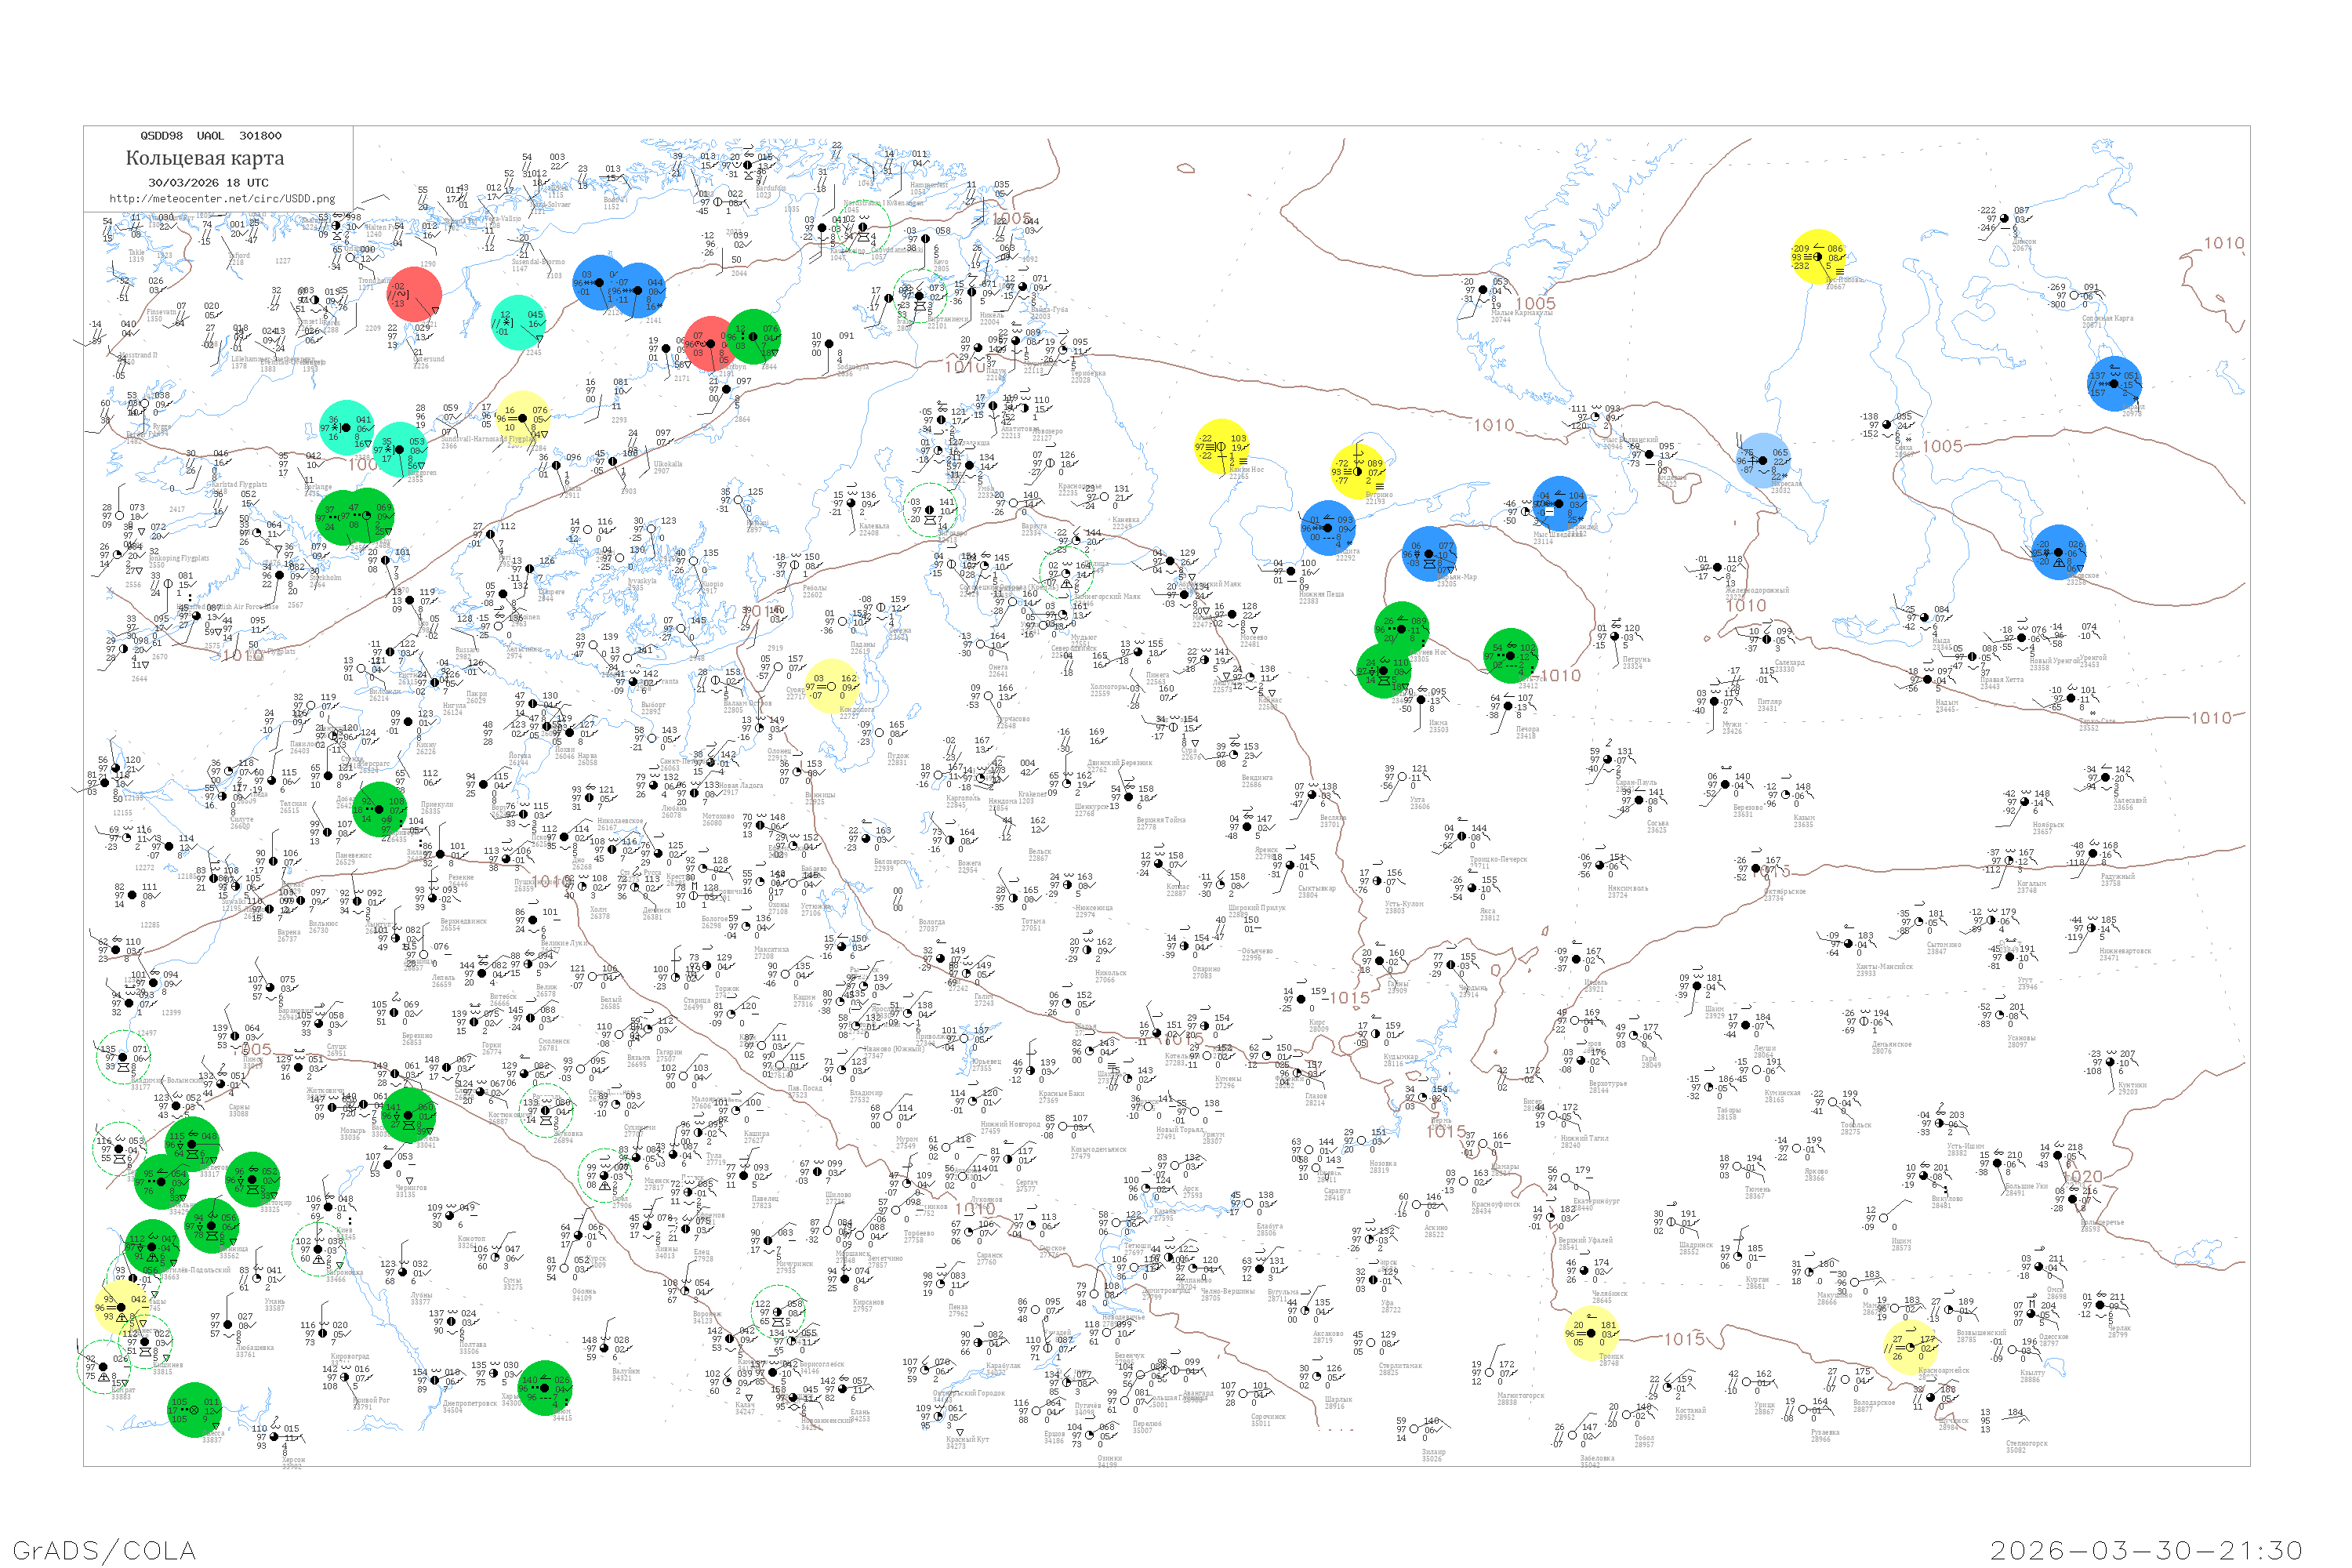This screenshot has height=1568, width=2352.
Task: Click the Салехард station label
Action: 1789,663
